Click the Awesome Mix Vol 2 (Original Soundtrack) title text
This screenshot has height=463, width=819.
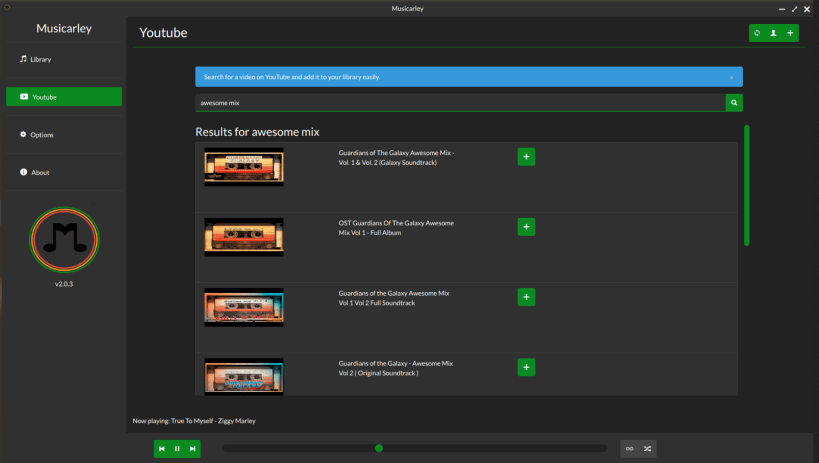tap(395, 368)
